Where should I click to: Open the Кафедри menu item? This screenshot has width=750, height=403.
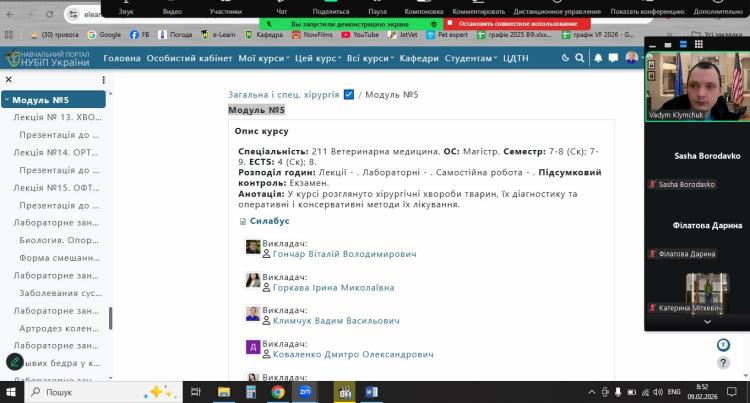(419, 58)
